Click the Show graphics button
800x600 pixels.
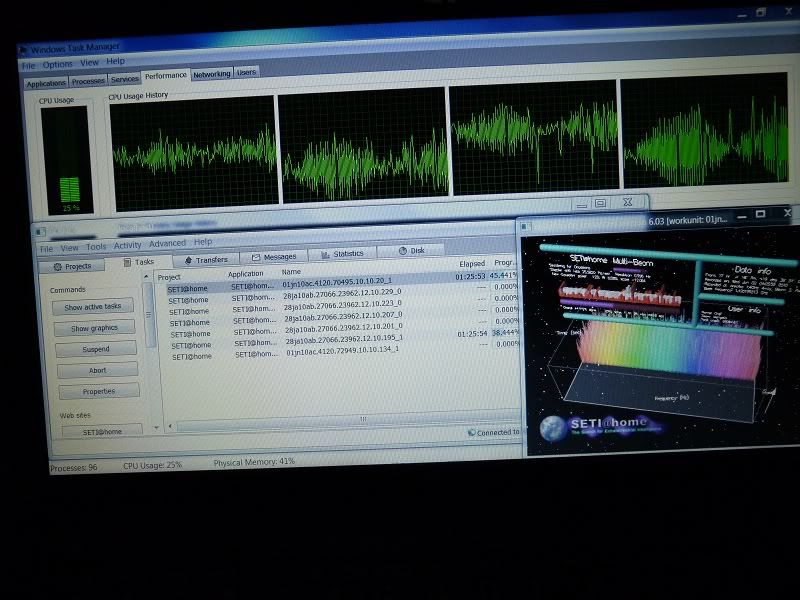[x=95, y=328]
